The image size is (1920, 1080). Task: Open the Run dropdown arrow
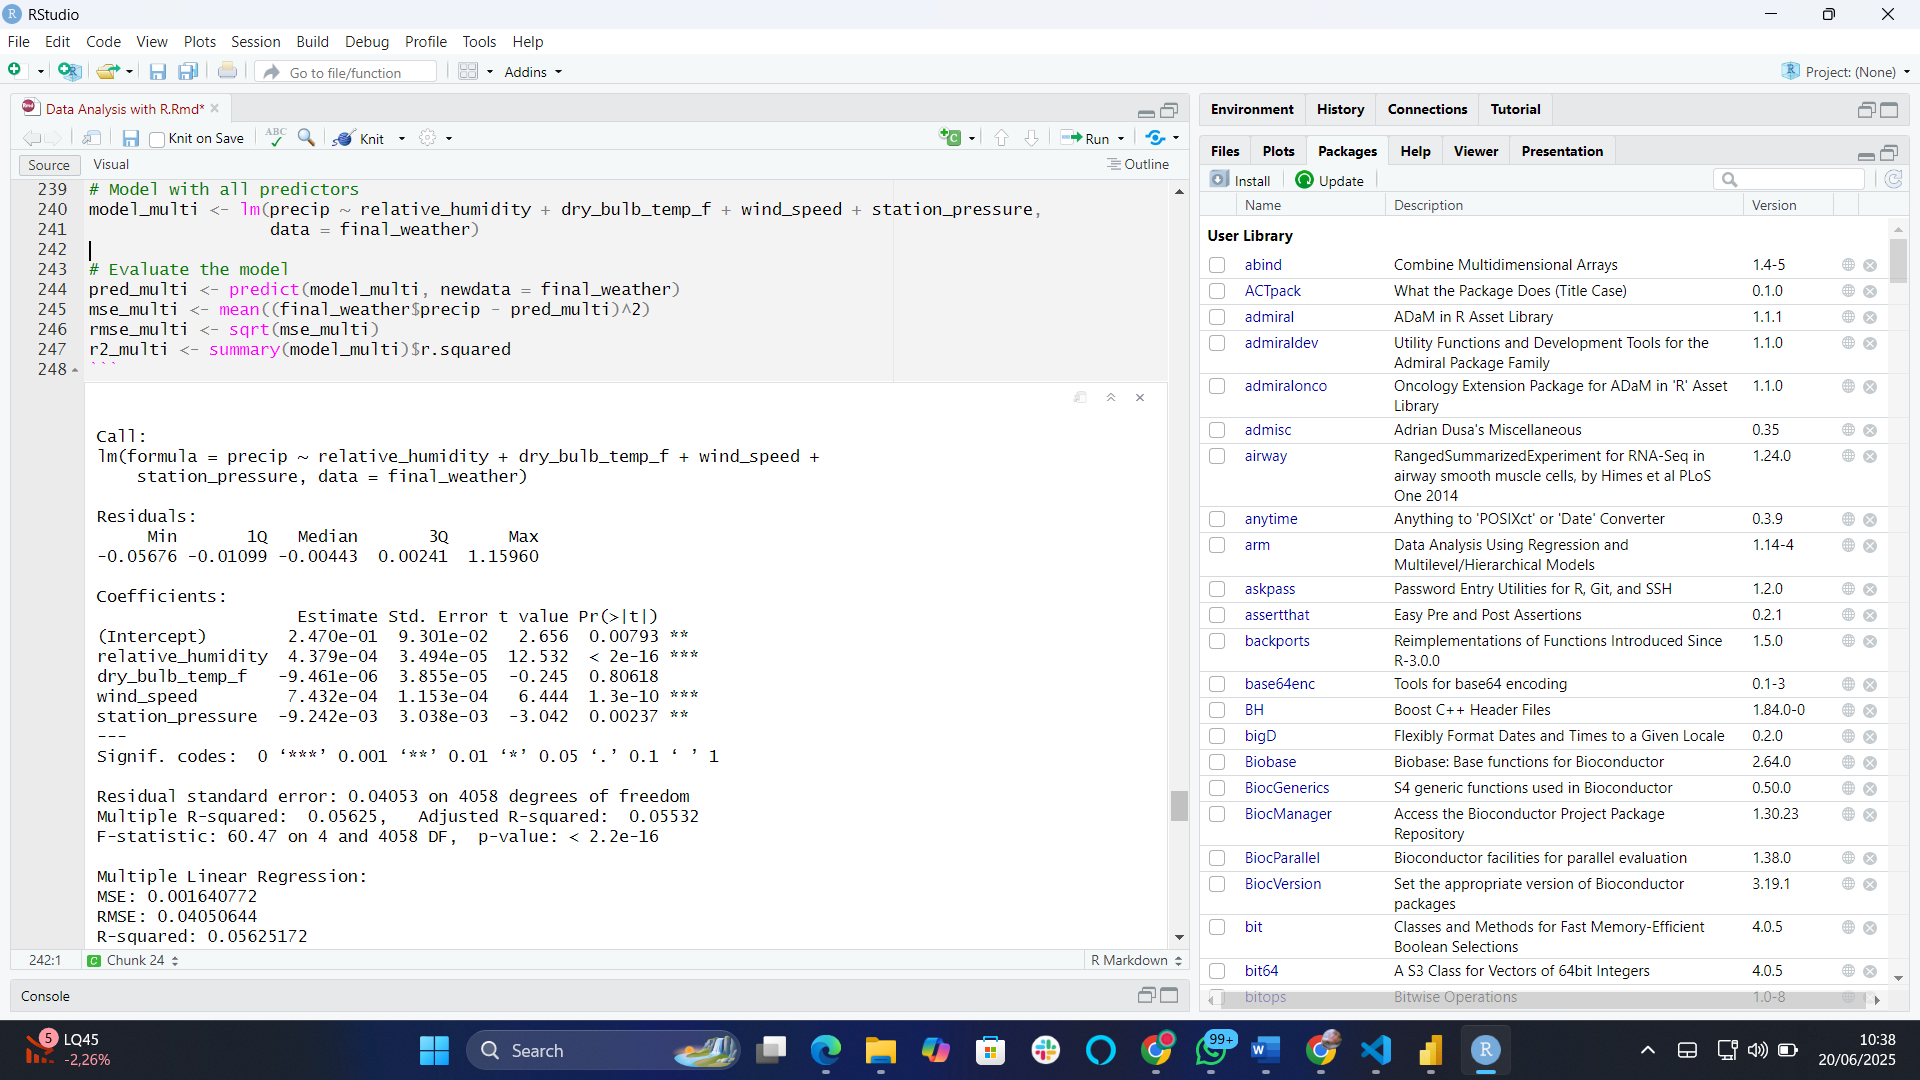1121,139
